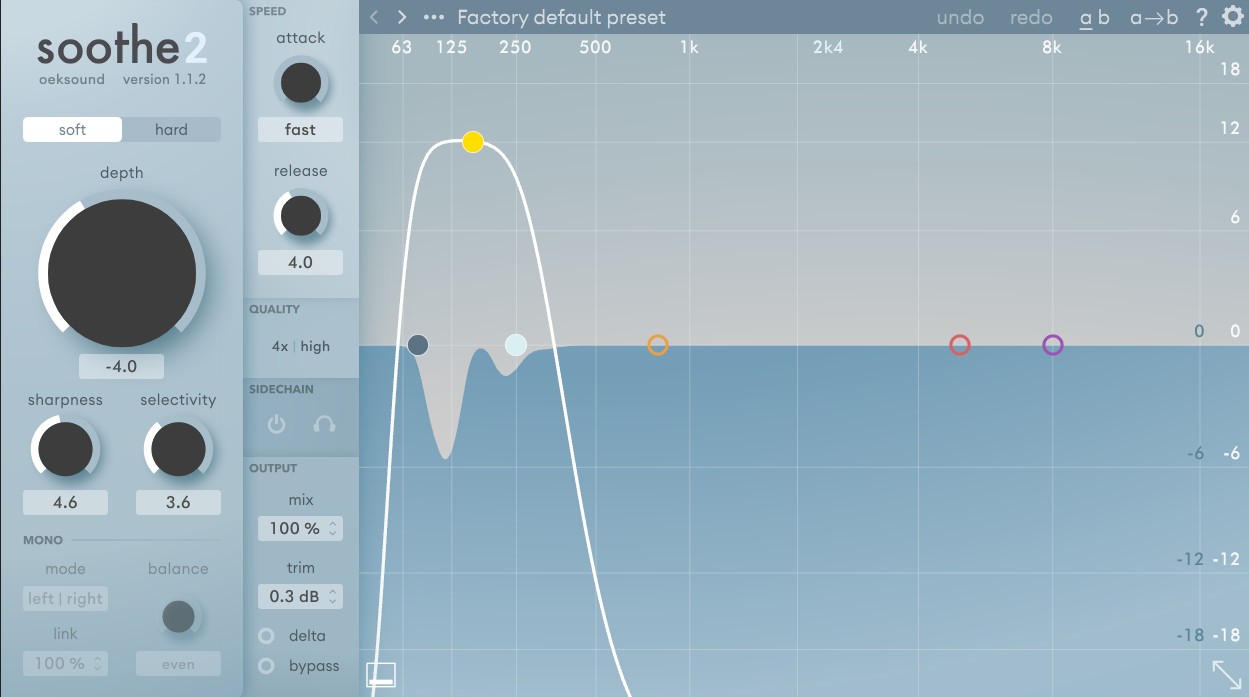This screenshot has width=1249, height=697.
Task: Enable the delta radio button
Action: (267, 636)
